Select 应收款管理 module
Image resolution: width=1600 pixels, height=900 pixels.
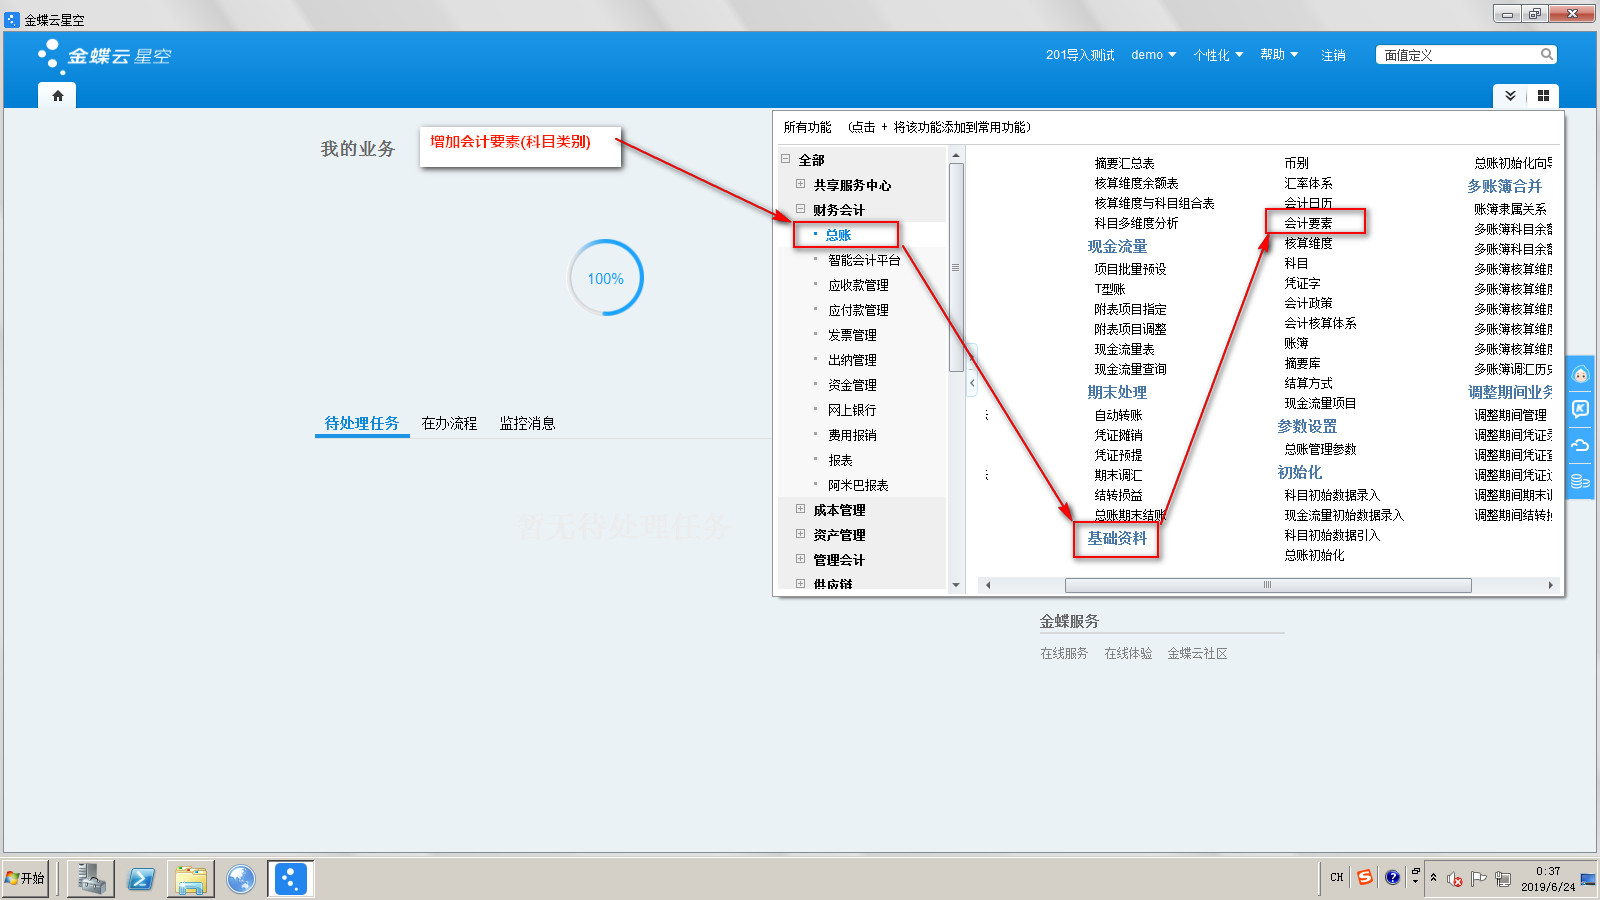click(x=858, y=285)
